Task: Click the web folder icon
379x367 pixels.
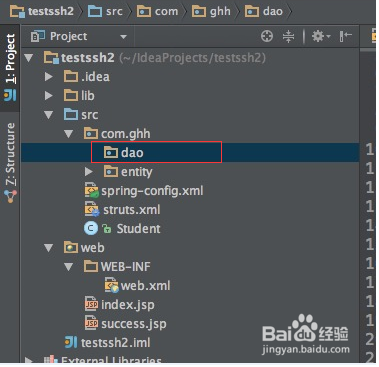Action: click(x=71, y=248)
